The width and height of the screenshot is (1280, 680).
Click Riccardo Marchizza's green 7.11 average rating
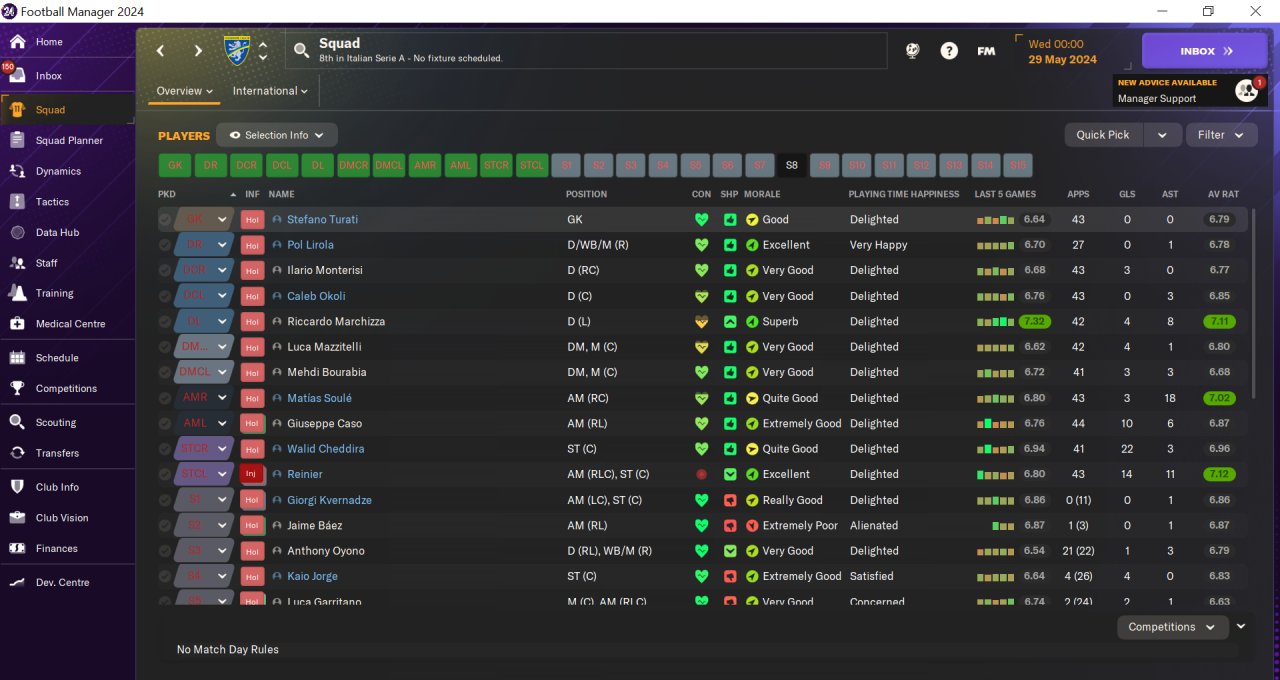point(1219,322)
